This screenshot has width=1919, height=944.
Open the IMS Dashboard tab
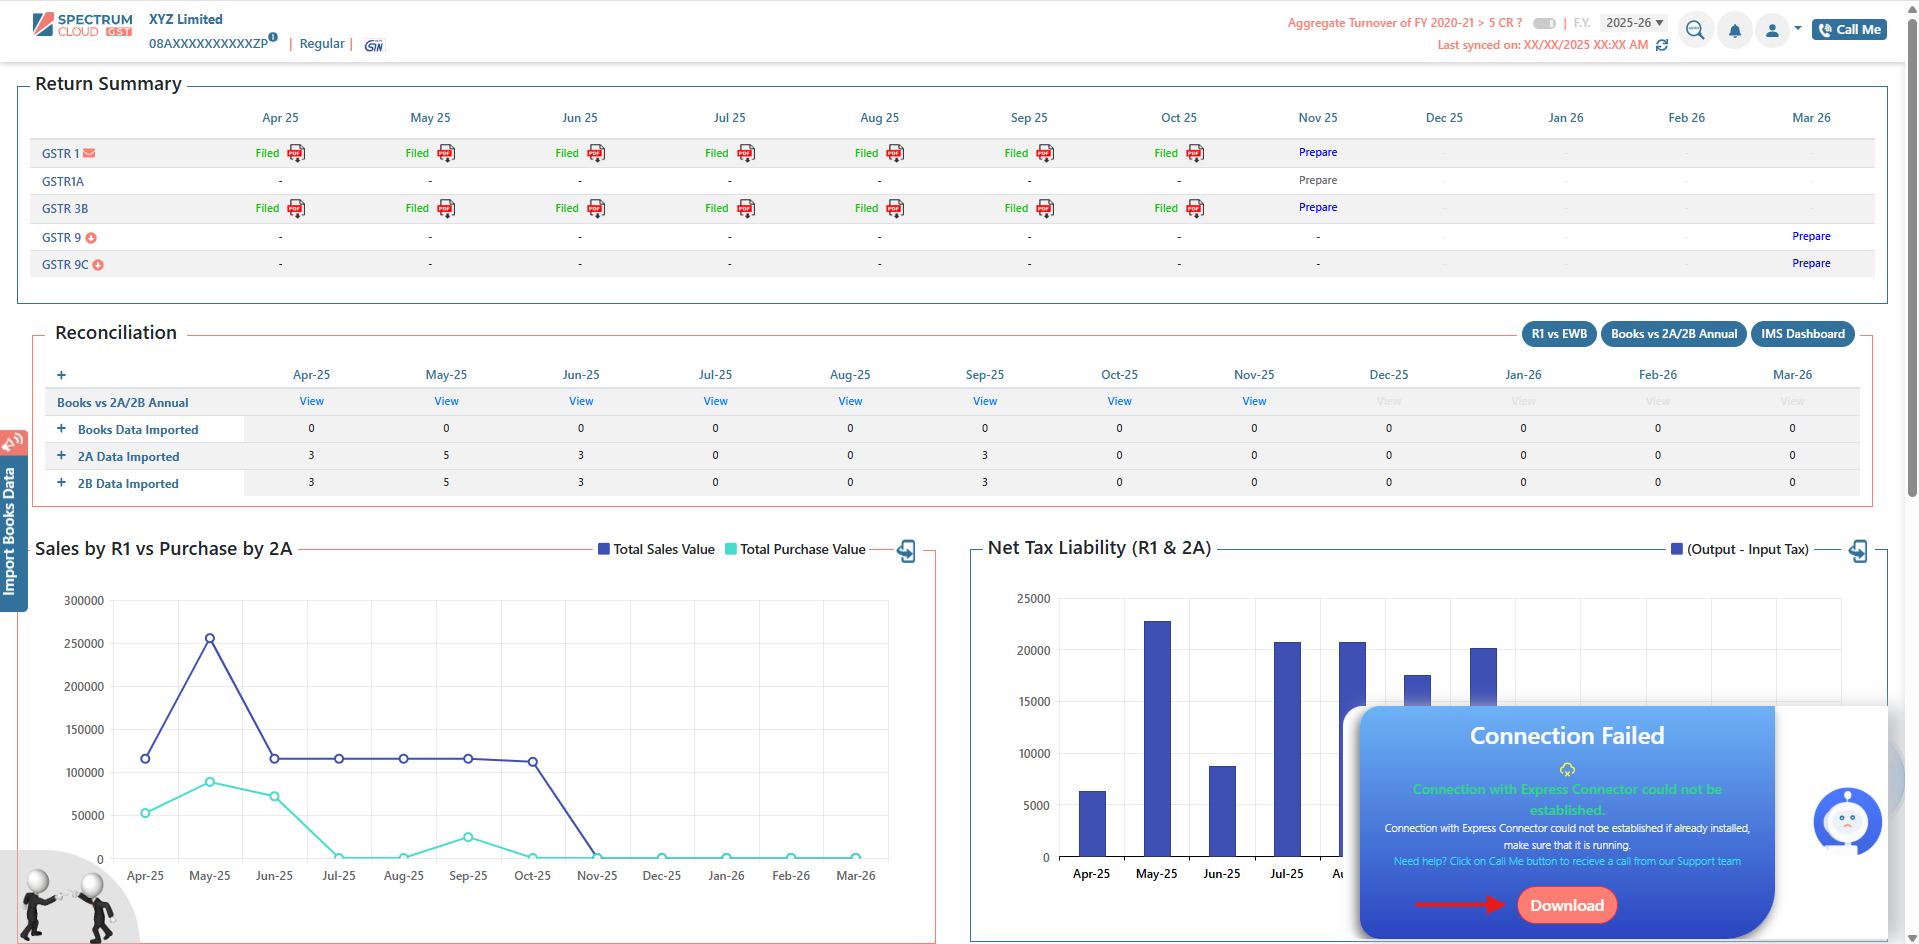click(1802, 334)
